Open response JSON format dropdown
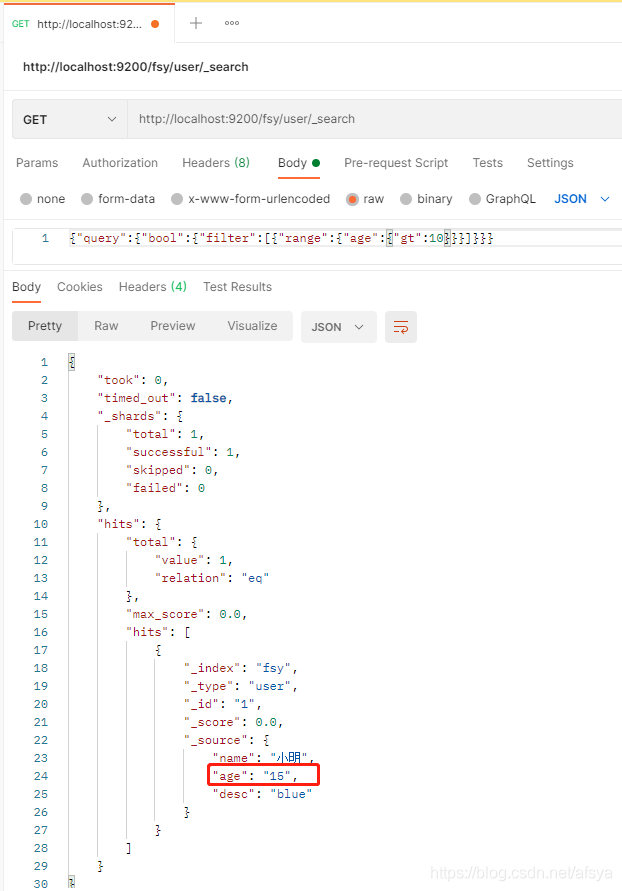622x891 pixels. (x=339, y=326)
